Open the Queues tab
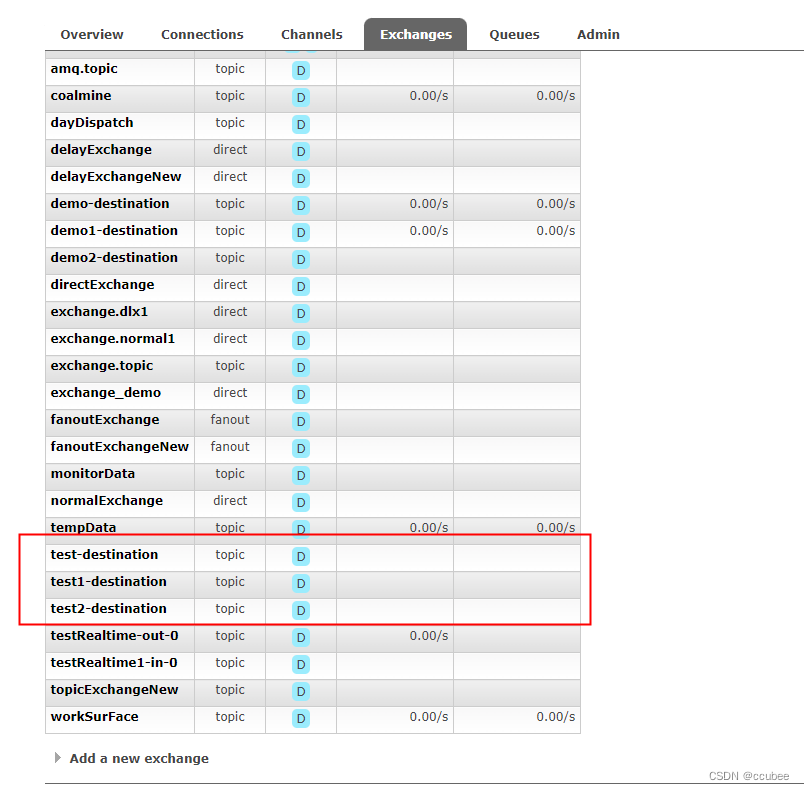This screenshot has height=790, width=804. tap(514, 34)
